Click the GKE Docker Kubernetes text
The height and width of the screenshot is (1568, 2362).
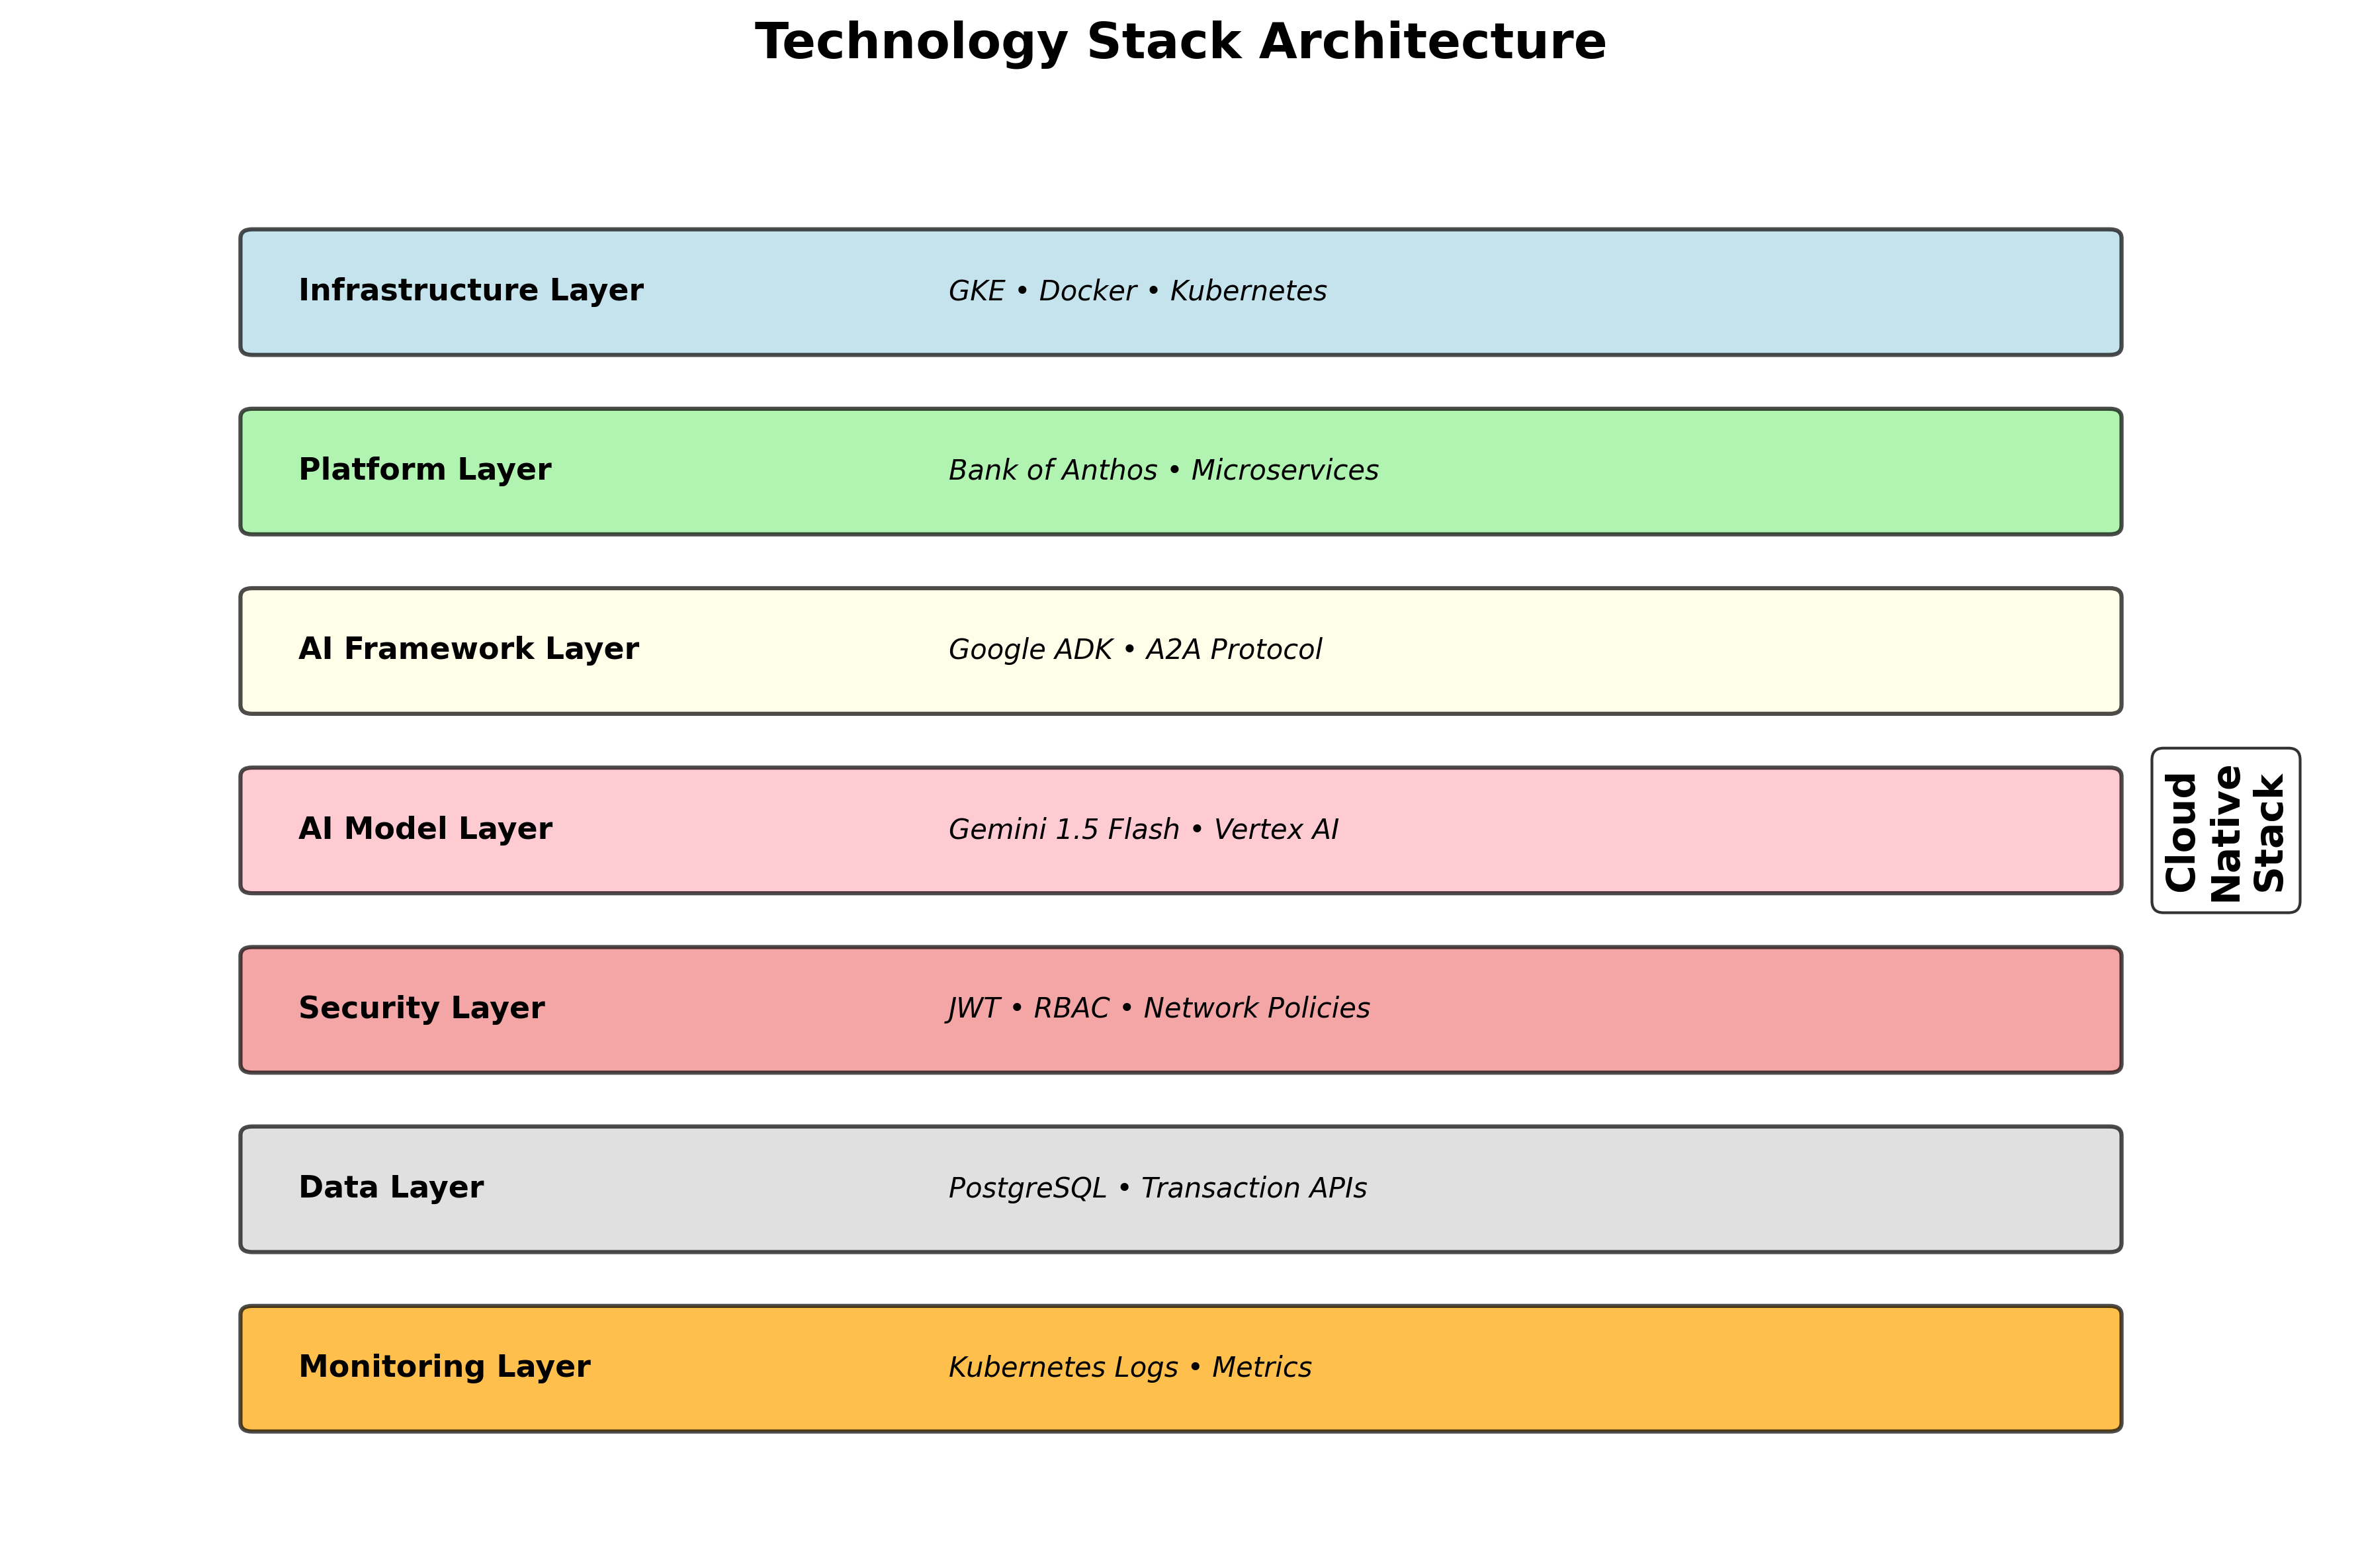point(1137,291)
